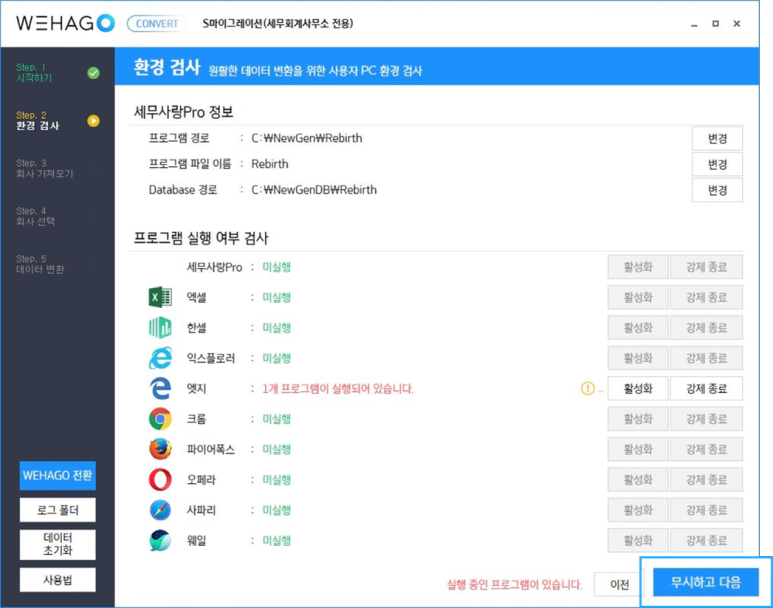The width and height of the screenshot is (773, 608).
Task: Click the Firefox (파이어폭스) icon
Action: 160,449
